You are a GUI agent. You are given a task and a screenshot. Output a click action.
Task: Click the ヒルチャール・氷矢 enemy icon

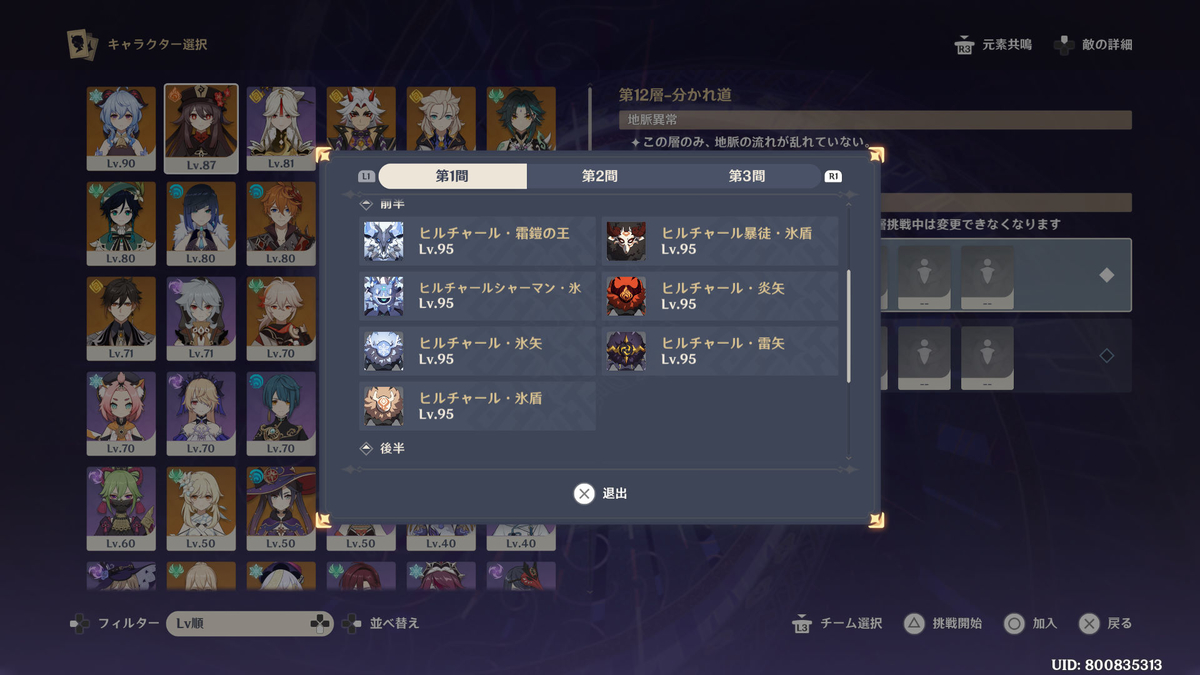tap(384, 351)
